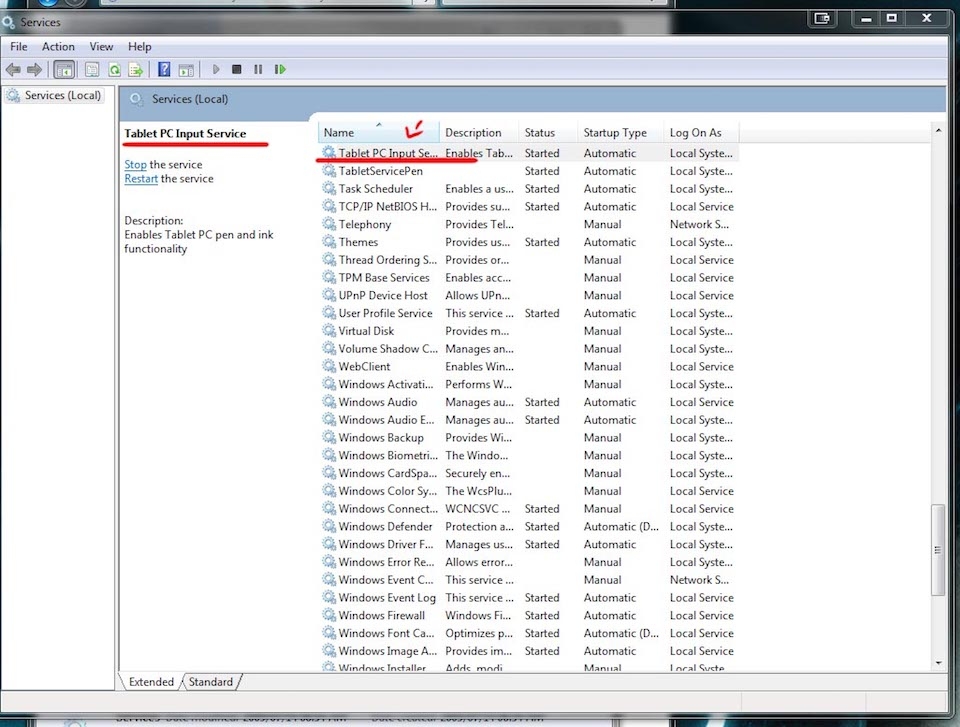Screen dimensions: 960x727
Task: Select the Windows Firewall service row
Action: 381,616
